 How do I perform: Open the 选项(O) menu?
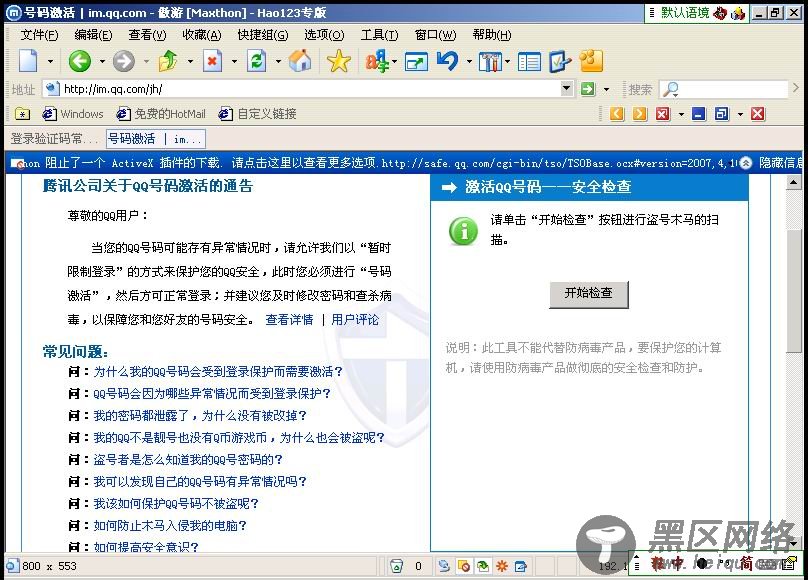324,35
